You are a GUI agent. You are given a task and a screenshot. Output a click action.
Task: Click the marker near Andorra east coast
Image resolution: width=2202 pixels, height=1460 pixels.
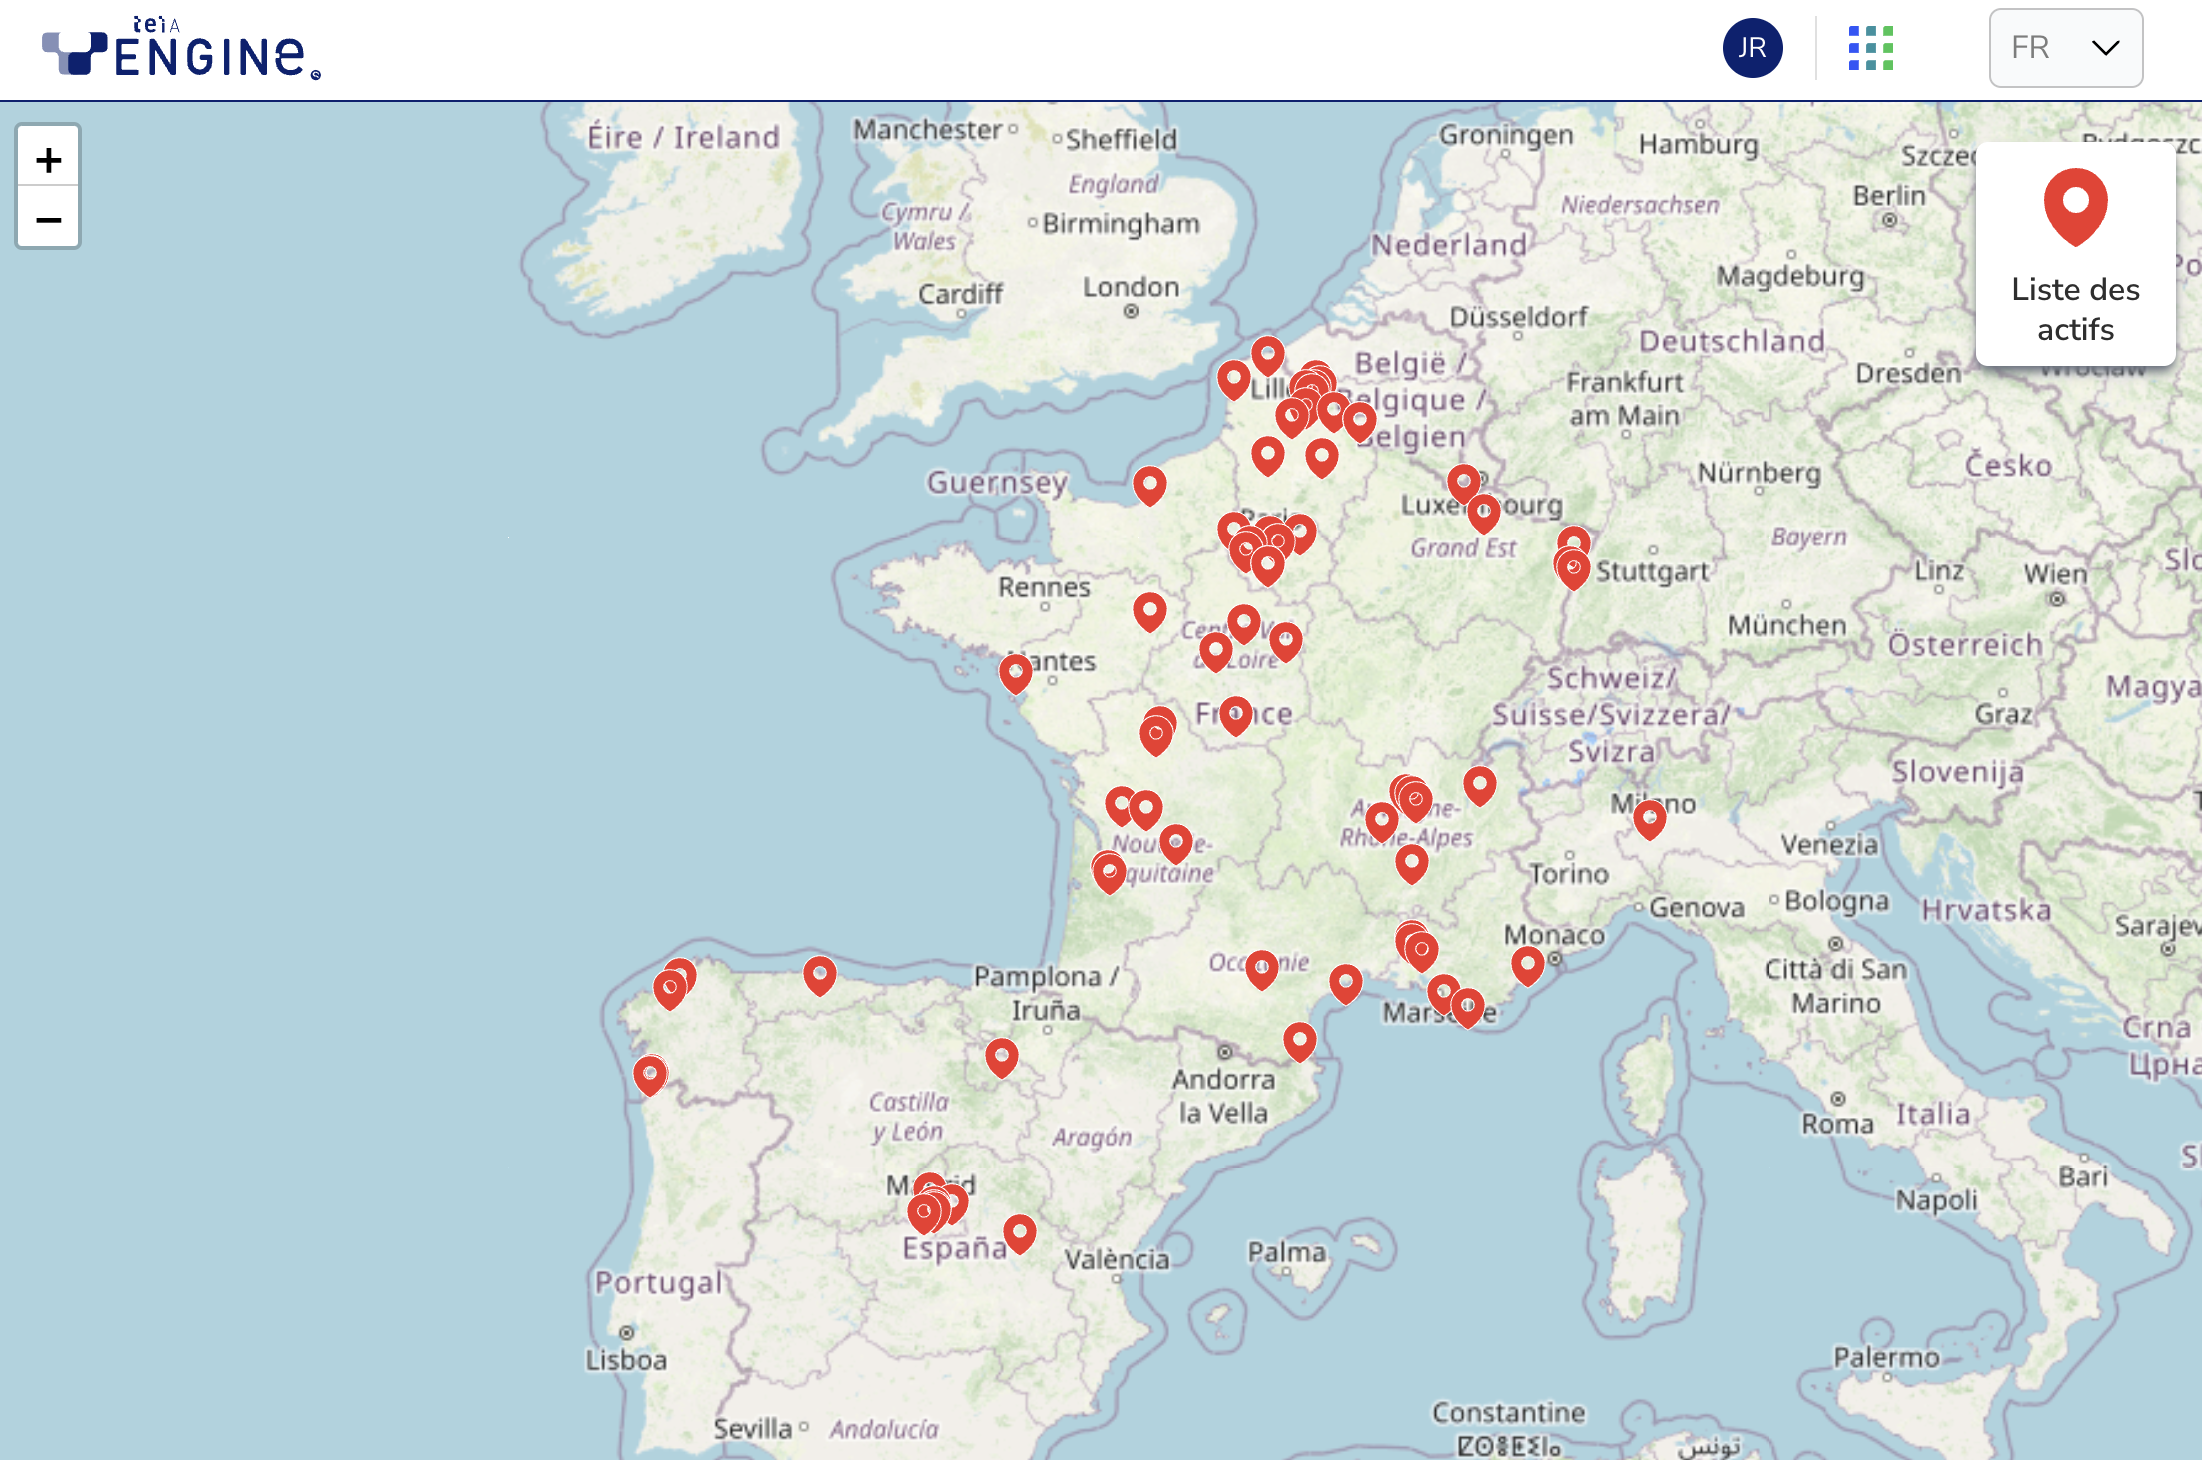pos(1299,1040)
